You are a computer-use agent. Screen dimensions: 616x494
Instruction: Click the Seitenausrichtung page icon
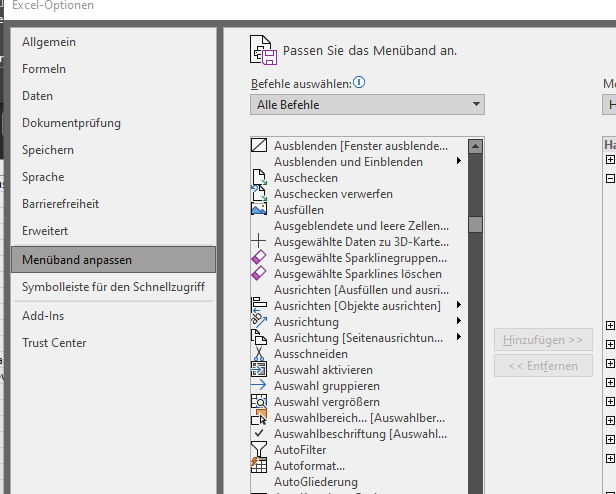259,337
